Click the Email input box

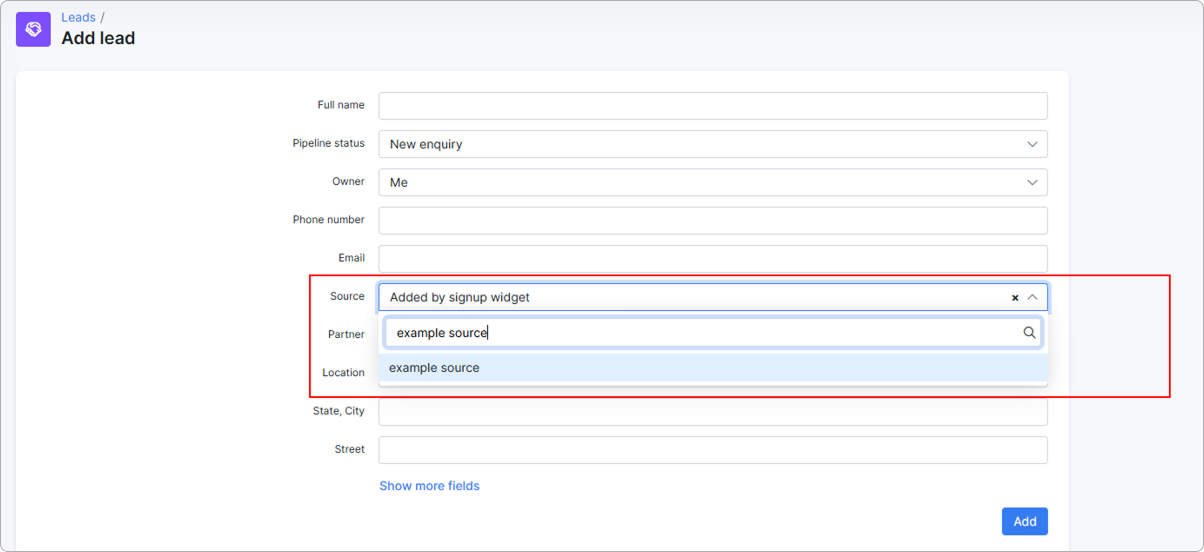point(712,259)
